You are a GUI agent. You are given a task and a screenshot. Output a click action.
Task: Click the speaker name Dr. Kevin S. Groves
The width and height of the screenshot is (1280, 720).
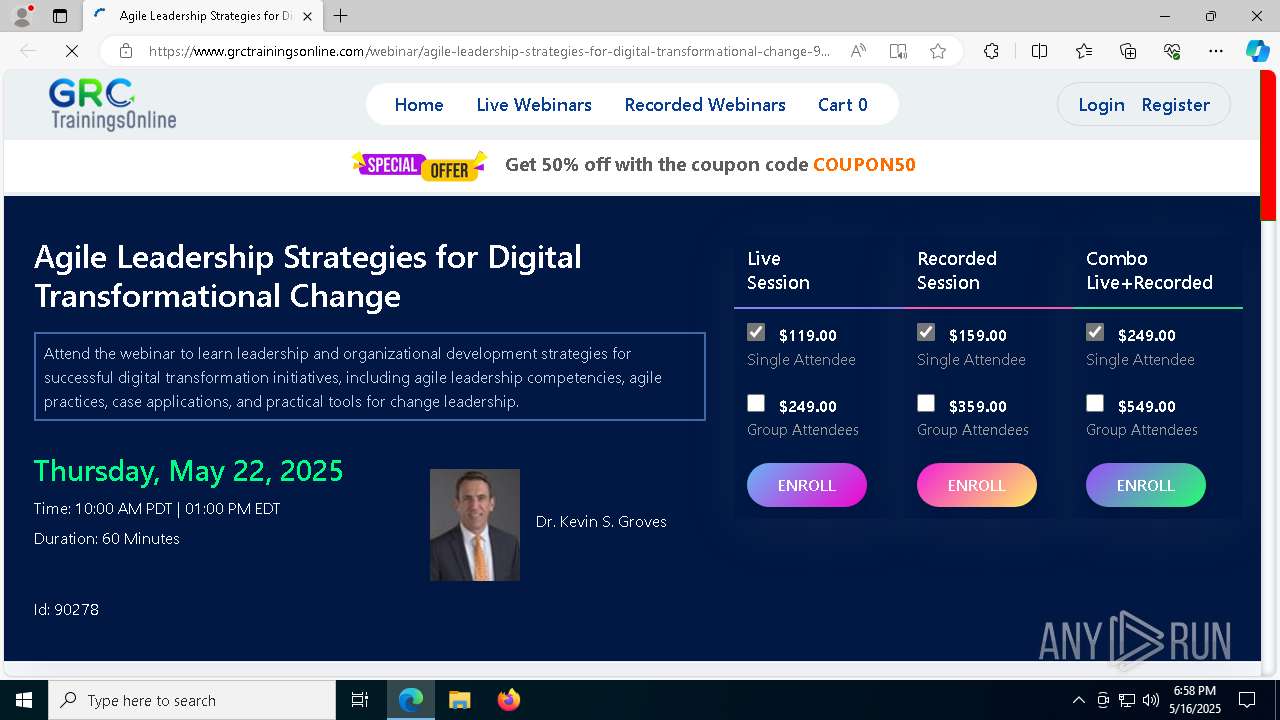tap(601, 522)
